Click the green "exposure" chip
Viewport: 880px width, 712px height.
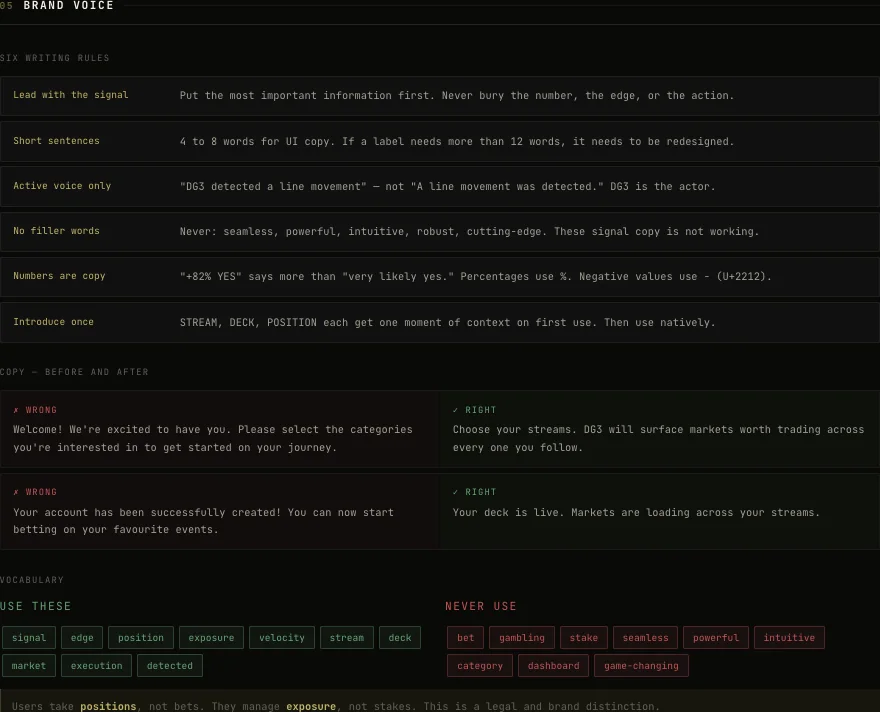211,637
